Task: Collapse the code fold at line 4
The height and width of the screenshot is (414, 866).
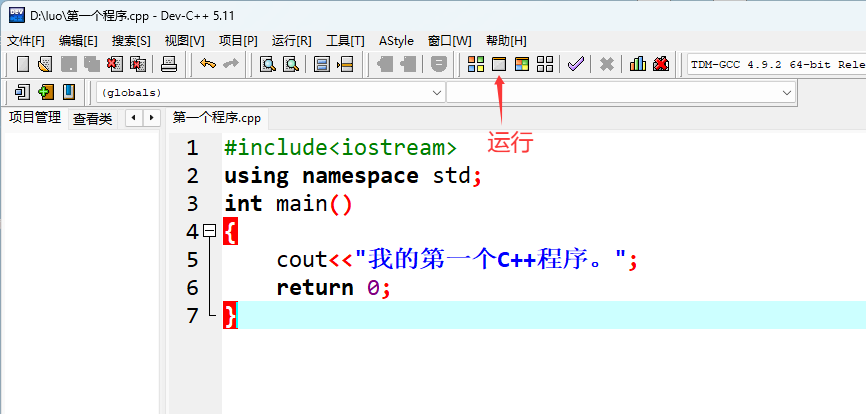Action: tap(209, 231)
